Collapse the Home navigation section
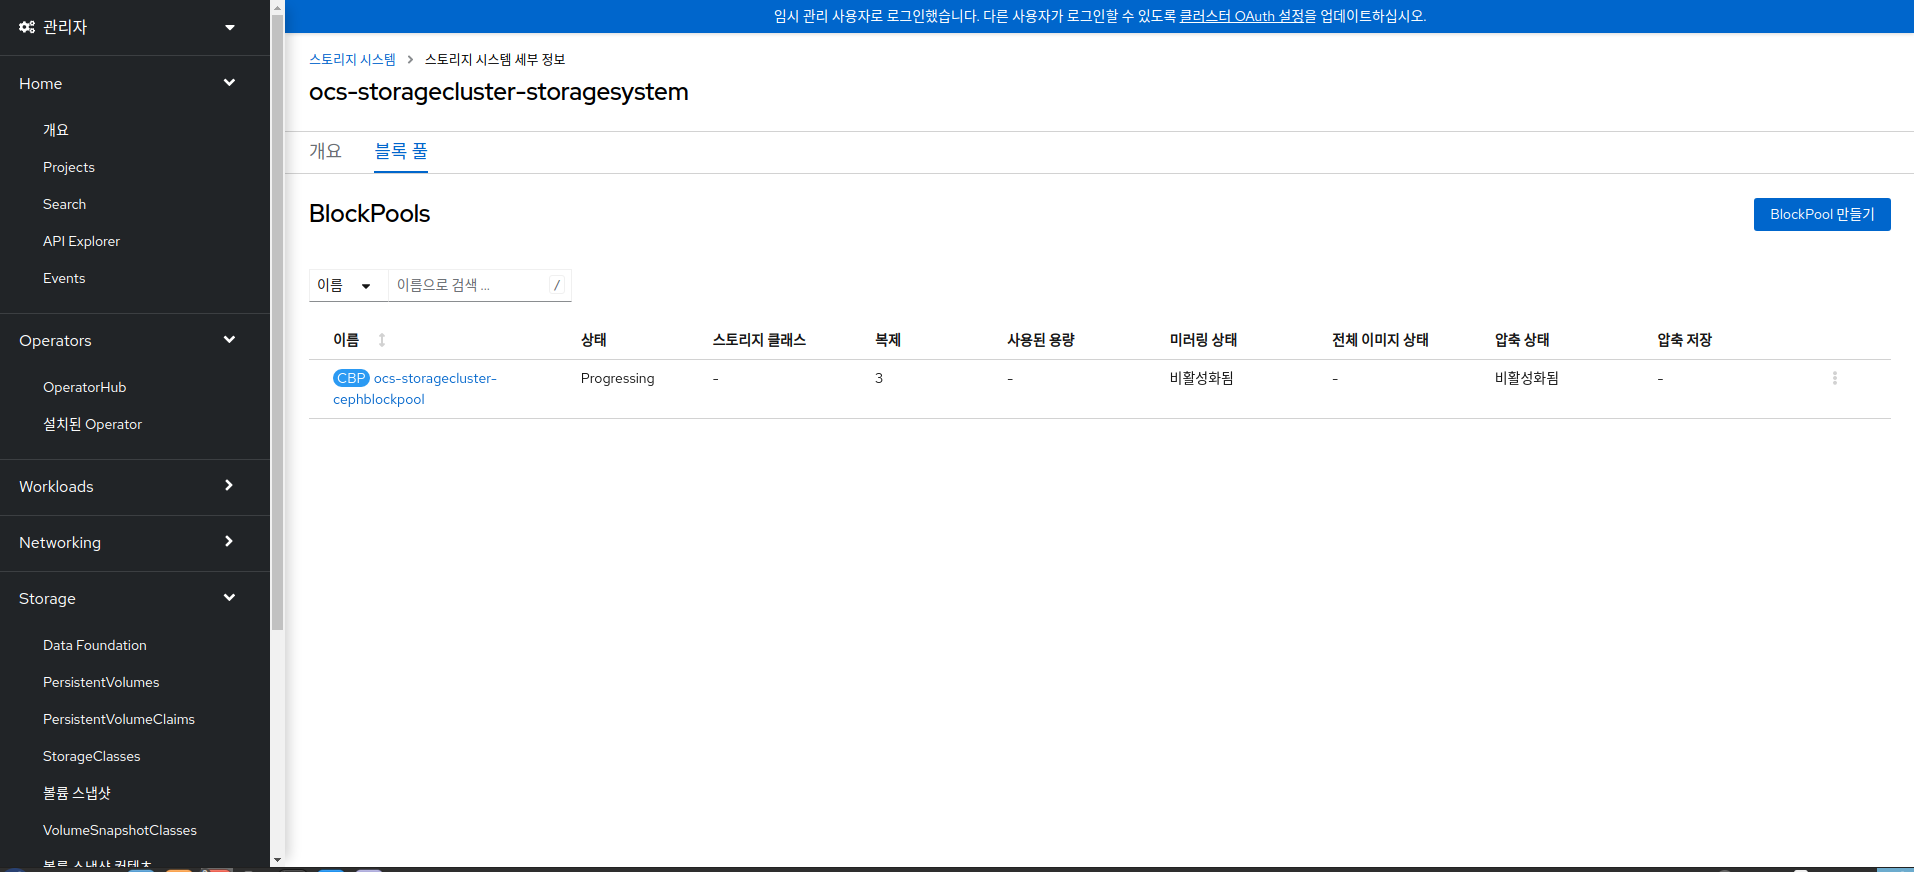 (x=127, y=83)
